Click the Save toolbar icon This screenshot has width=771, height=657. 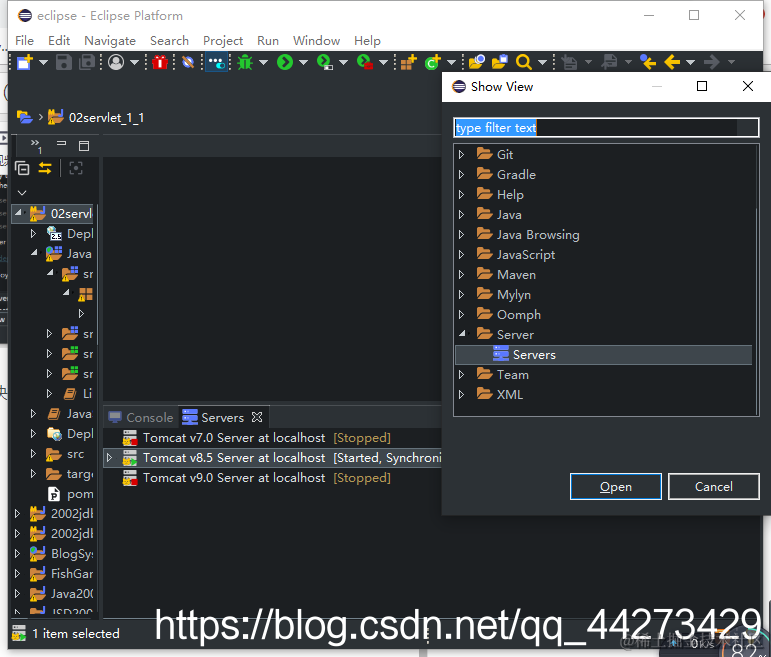(x=63, y=62)
